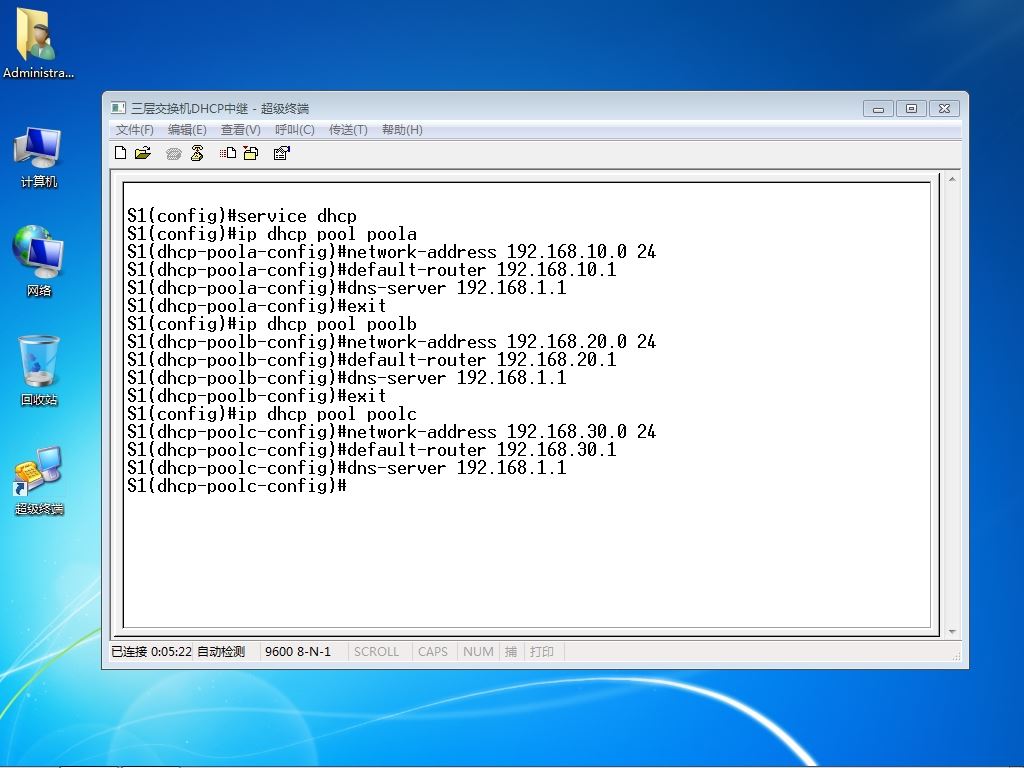Click the Send file toolbar icon

pyautogui.click(x=227, y=153)
